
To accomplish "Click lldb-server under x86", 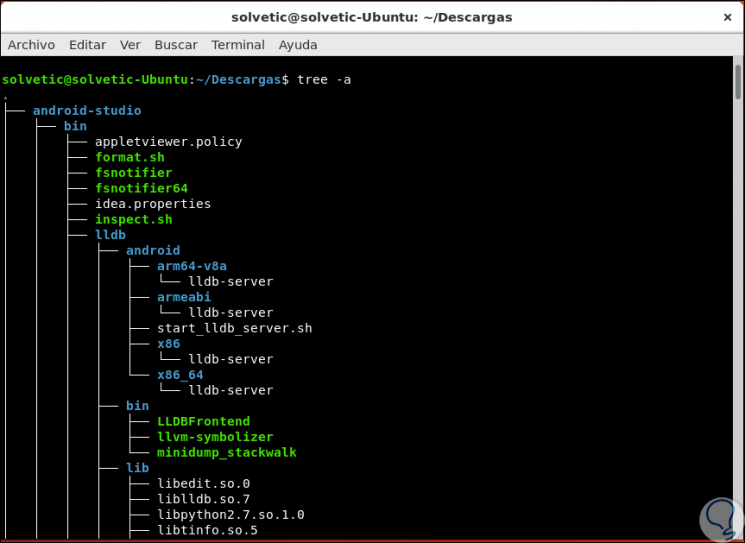I will (231, 359).
